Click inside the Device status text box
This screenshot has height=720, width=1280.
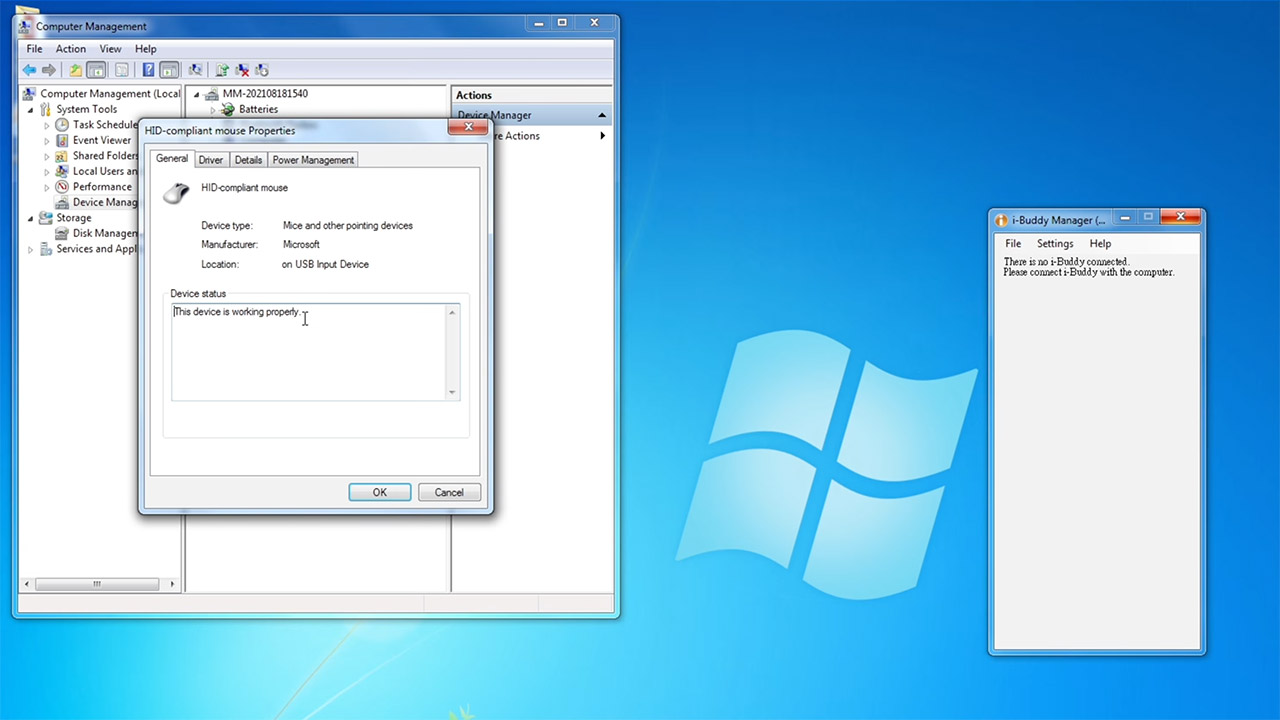[315, 352]
